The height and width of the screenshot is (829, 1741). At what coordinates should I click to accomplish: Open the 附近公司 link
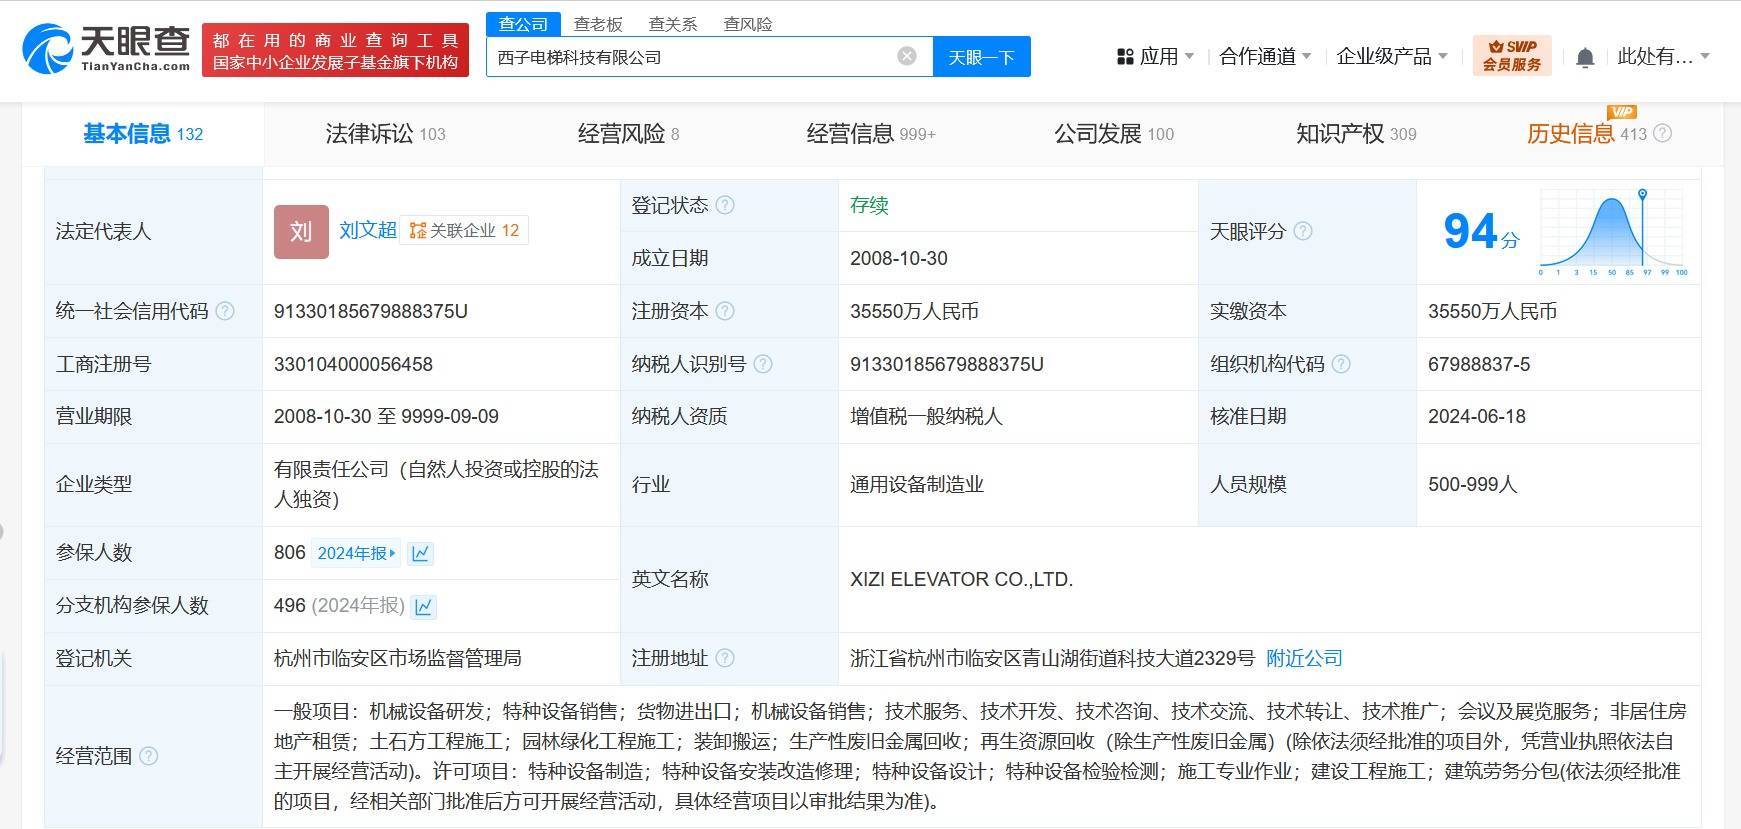[1304, 658]
